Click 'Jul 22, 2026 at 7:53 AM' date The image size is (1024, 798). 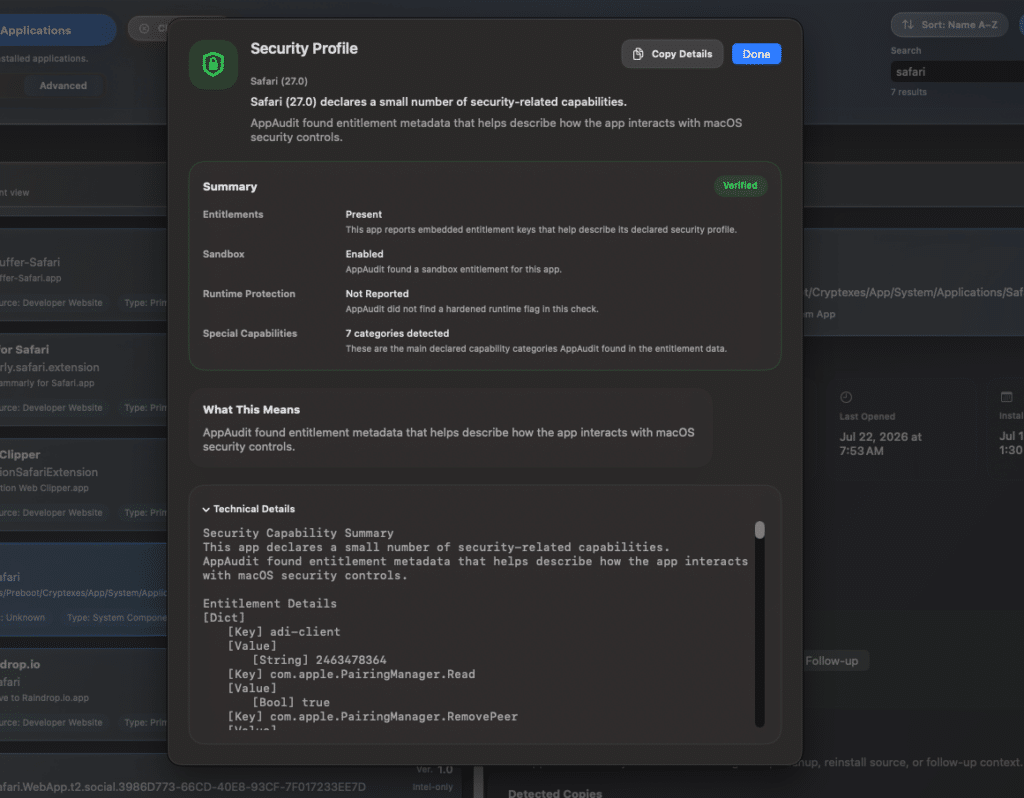(880, 443)
